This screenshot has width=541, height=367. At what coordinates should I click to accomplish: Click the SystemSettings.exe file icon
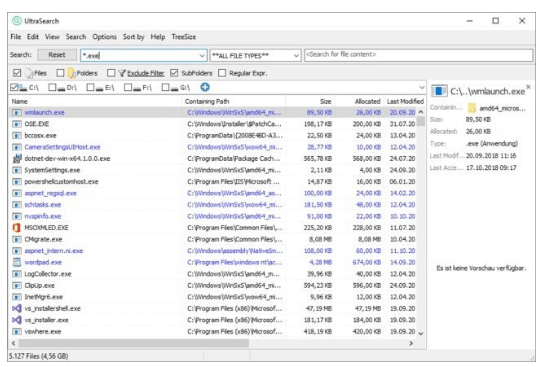[x=17, y=170]
